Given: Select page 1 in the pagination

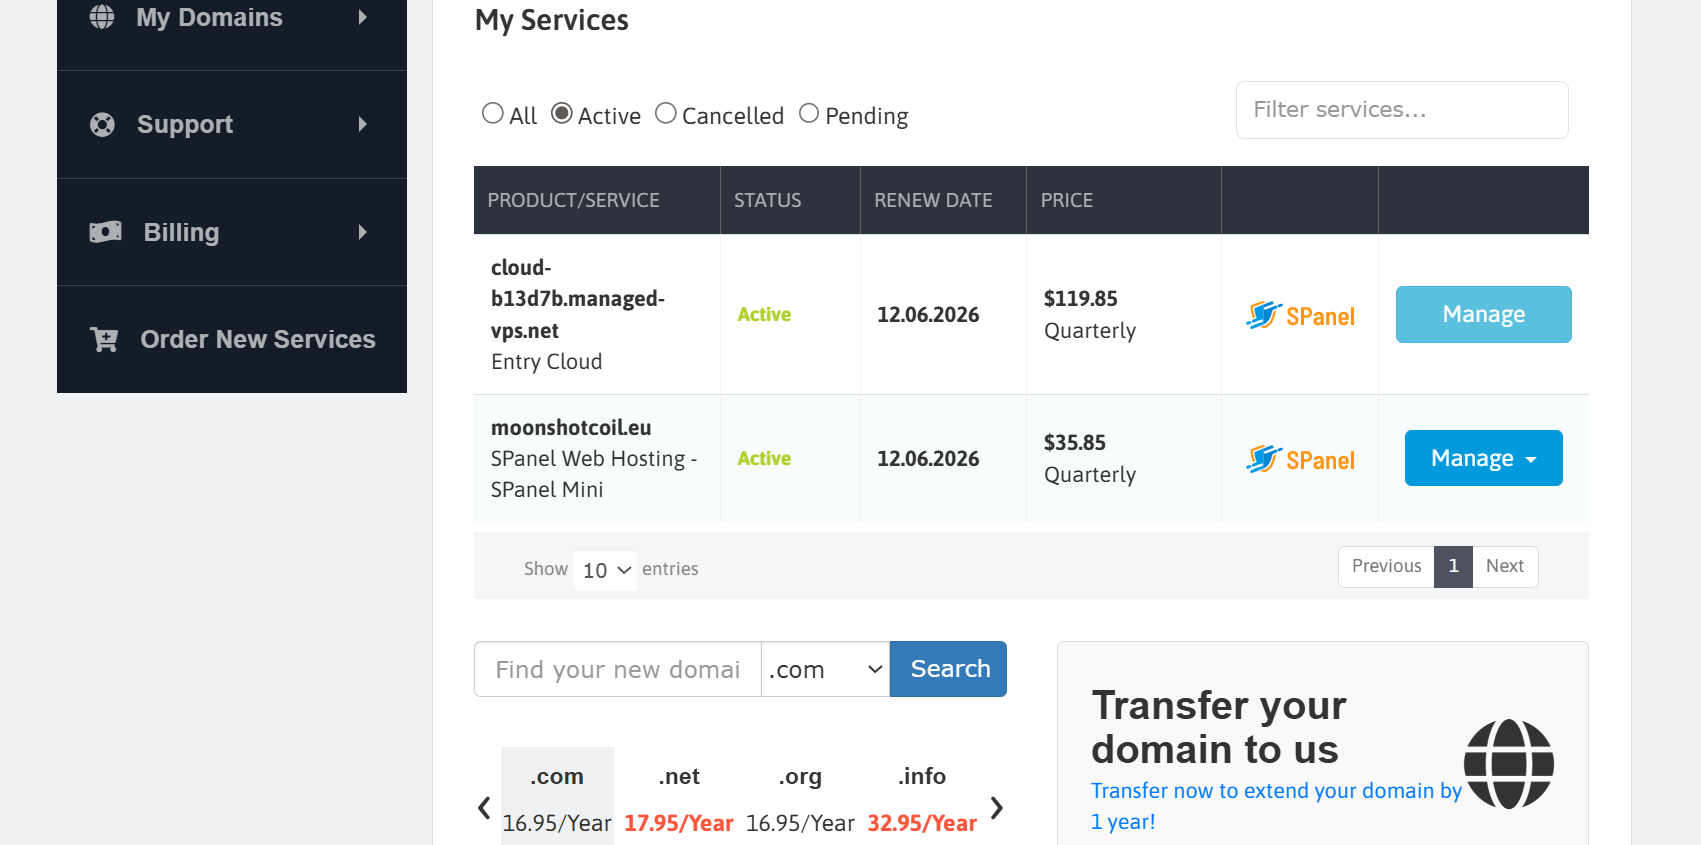Looking at the screenshot, I should (1453, 566).
